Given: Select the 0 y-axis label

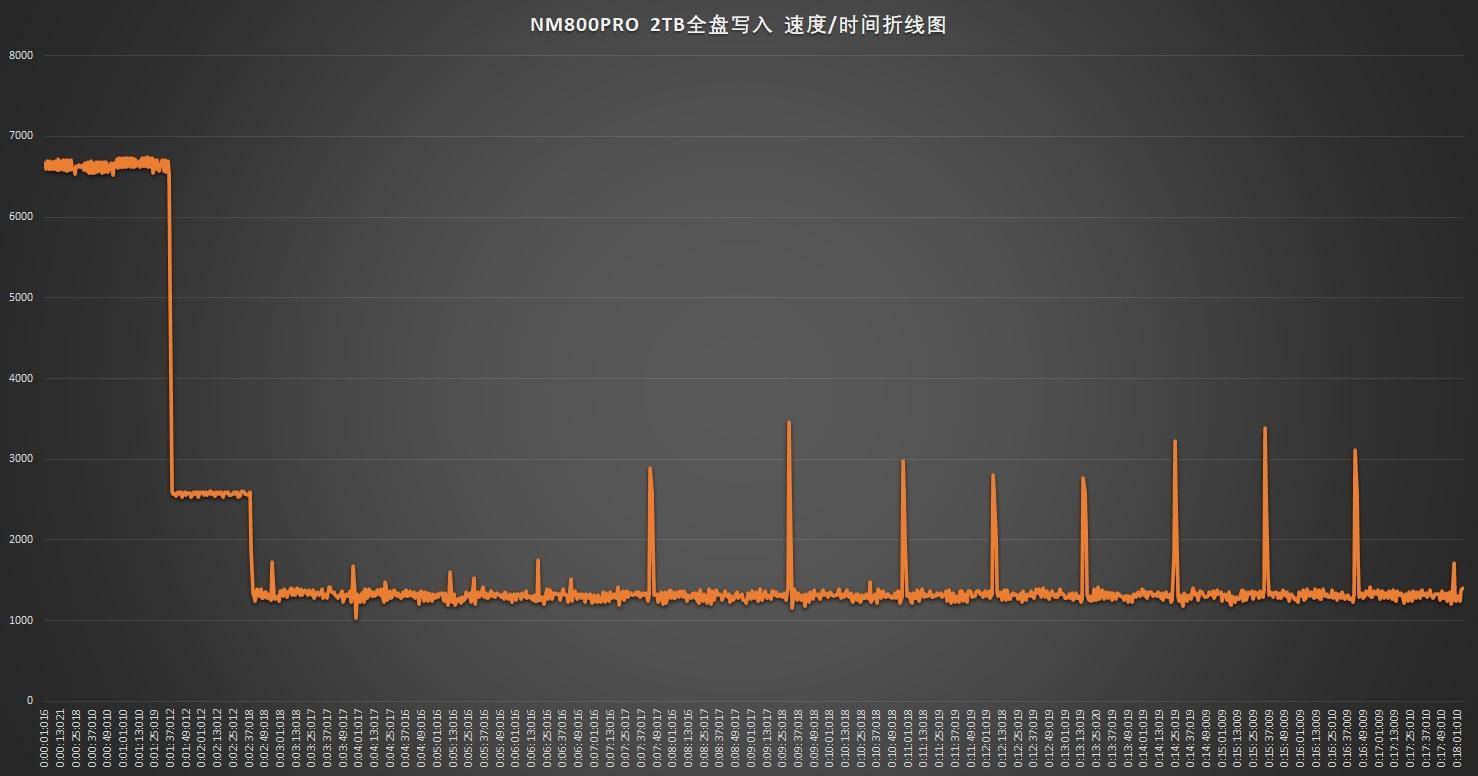Looking at the screenshot, I should click(x=30, y=701).
